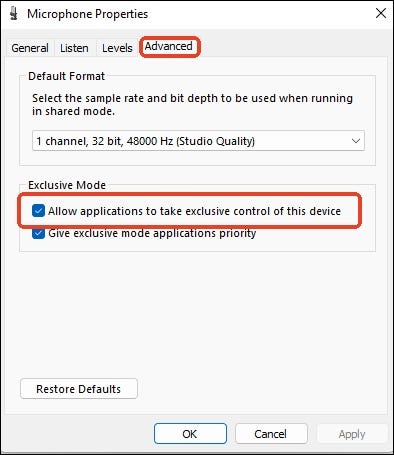Click the 'Give exclusive mode applications priority' label
Viewport: 394px width, 455px height.
(x=152, y=233)
